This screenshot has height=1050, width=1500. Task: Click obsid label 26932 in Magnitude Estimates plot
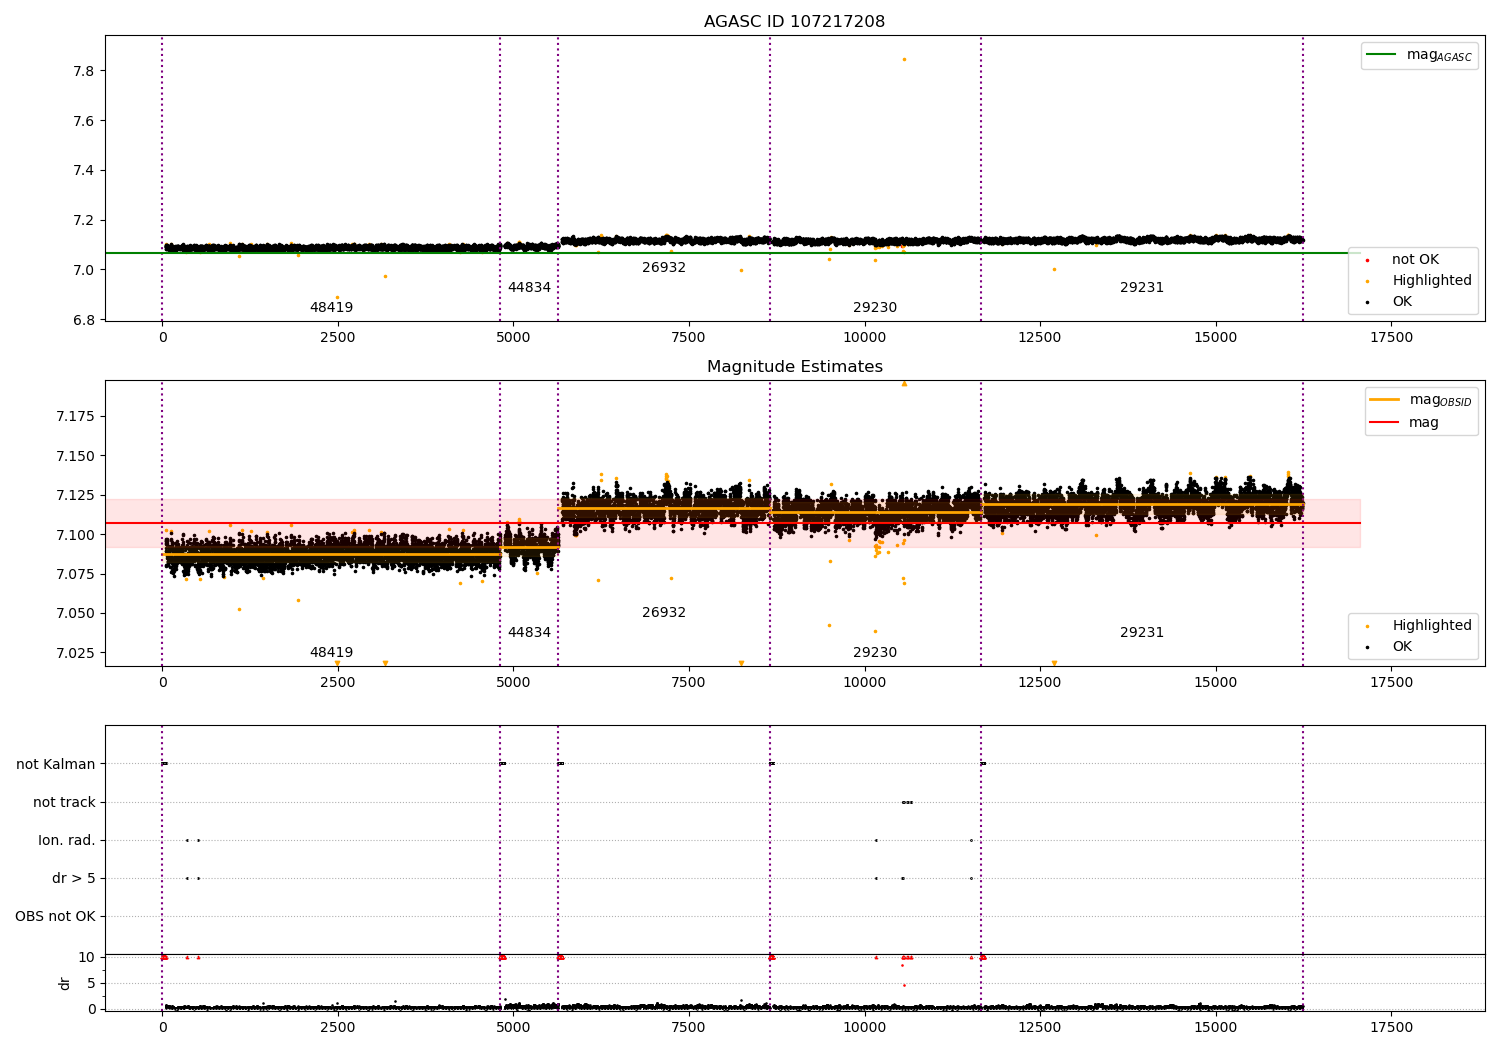pos(664,613)
